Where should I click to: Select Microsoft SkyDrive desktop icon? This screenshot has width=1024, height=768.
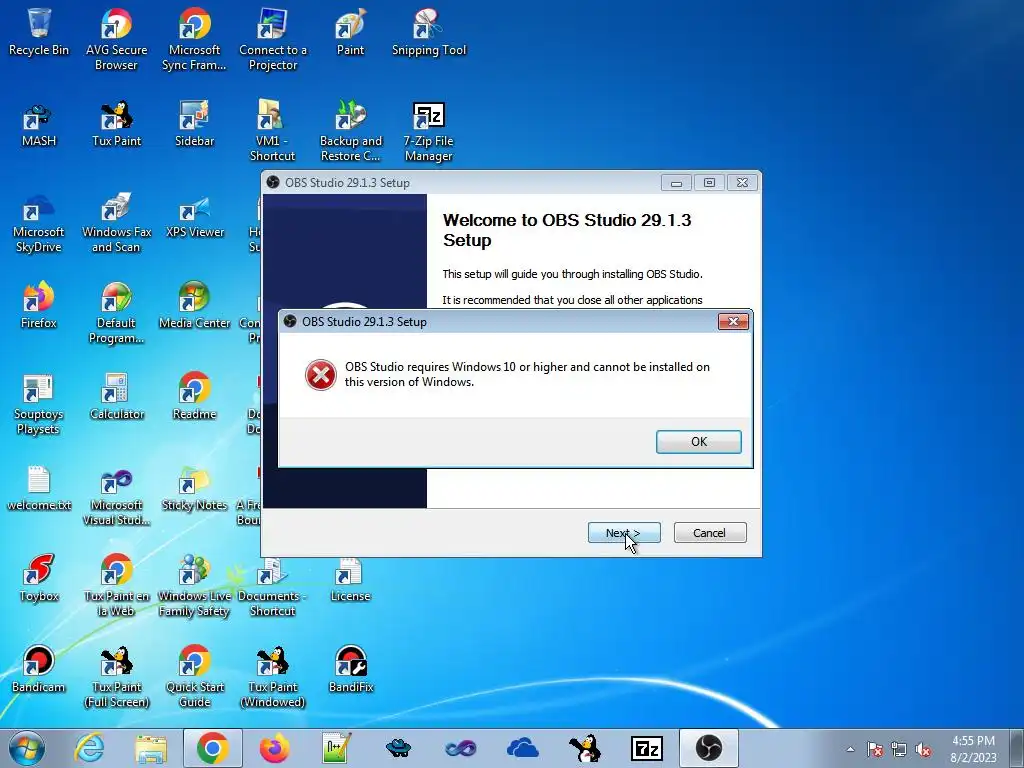tap(39, 222)
